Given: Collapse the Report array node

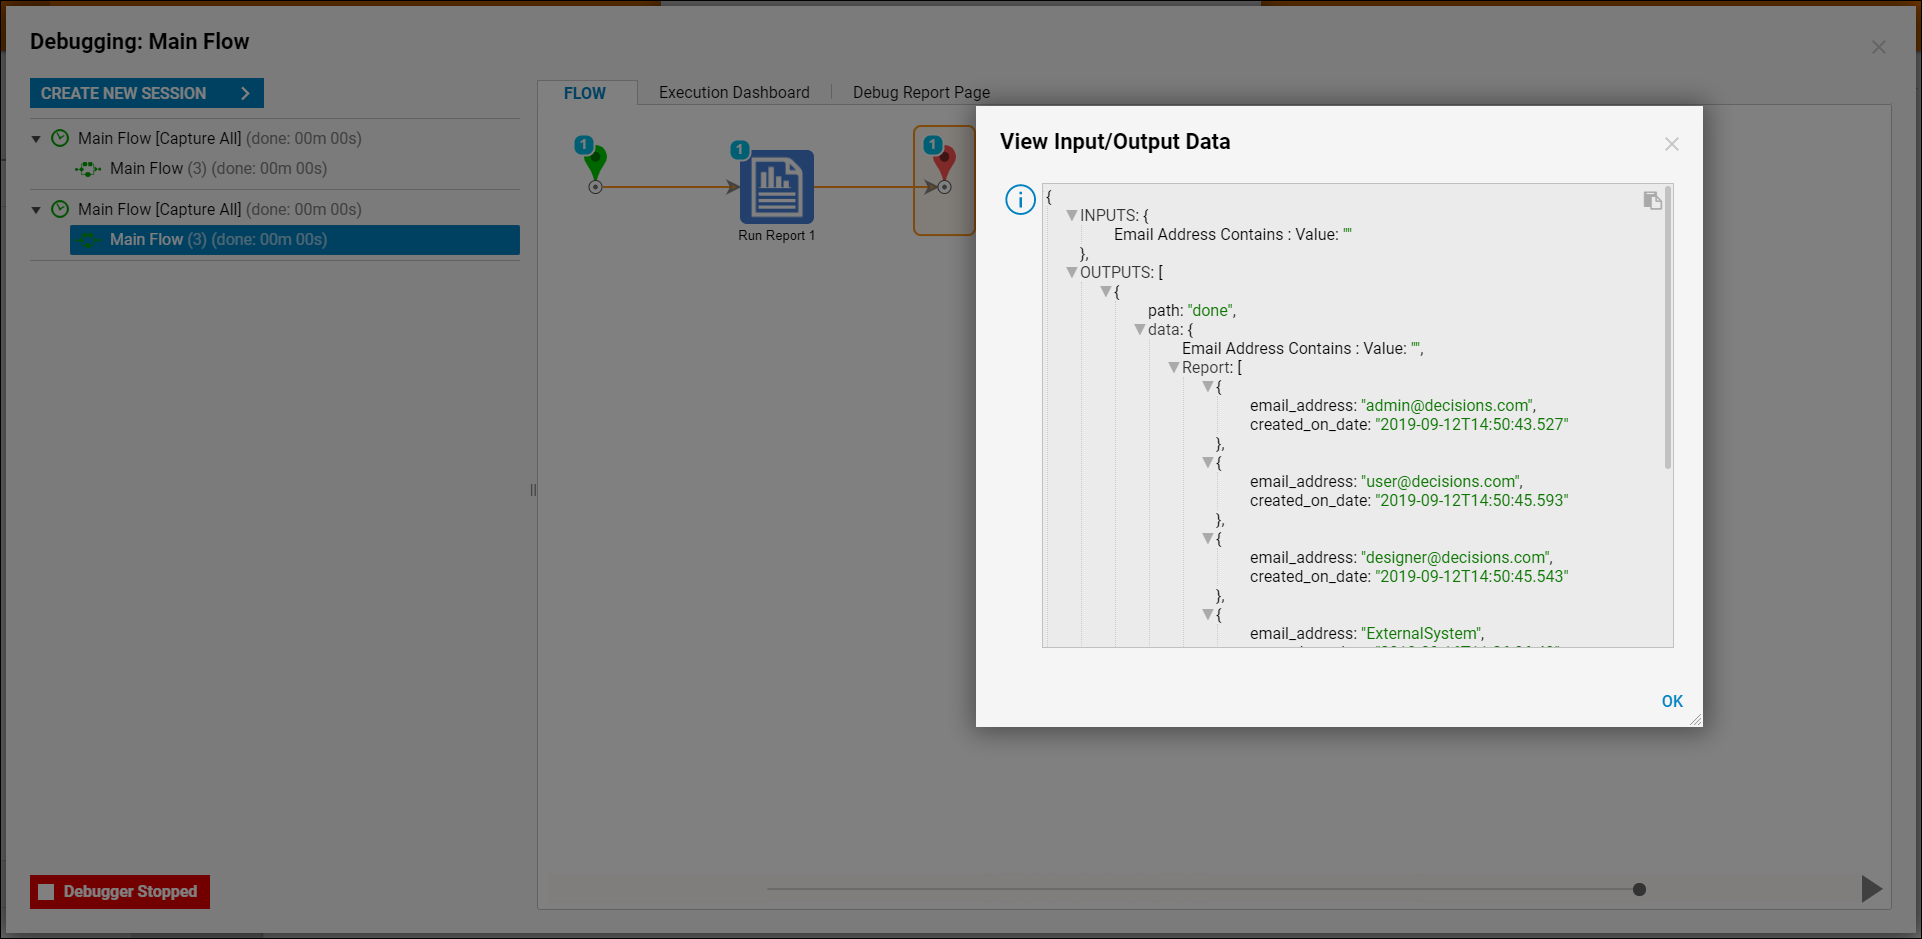Looking at the screenshot, I should [1174, 367].
